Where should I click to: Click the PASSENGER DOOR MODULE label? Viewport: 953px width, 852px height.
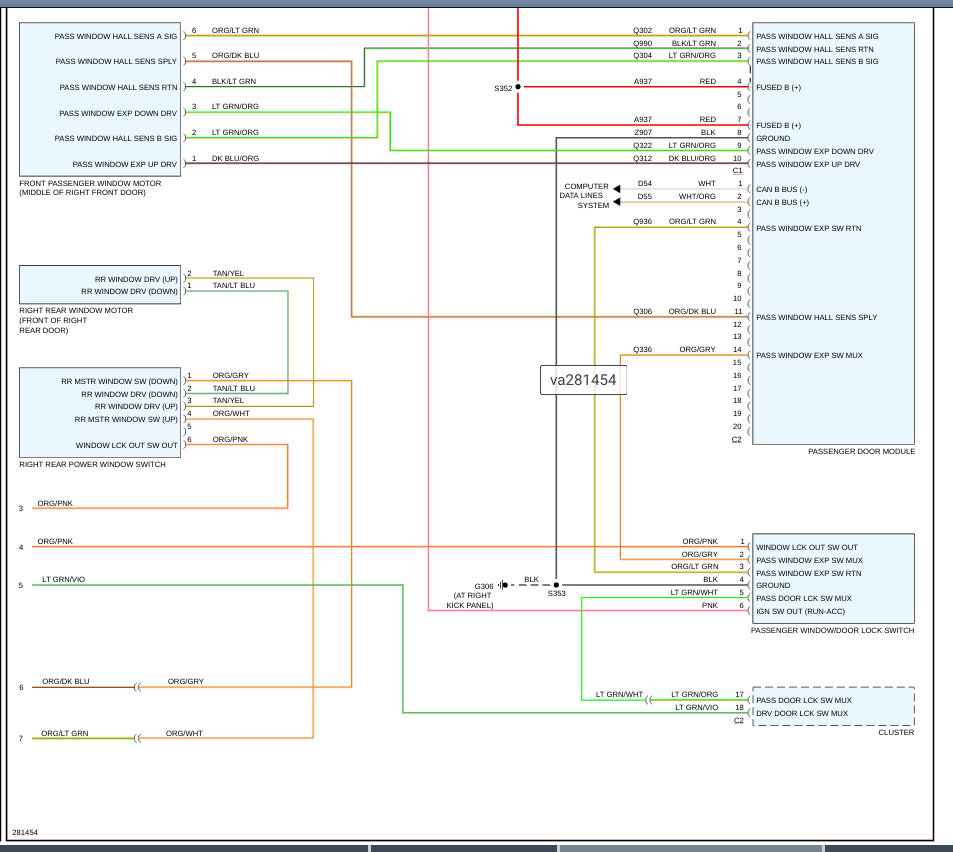861,452
